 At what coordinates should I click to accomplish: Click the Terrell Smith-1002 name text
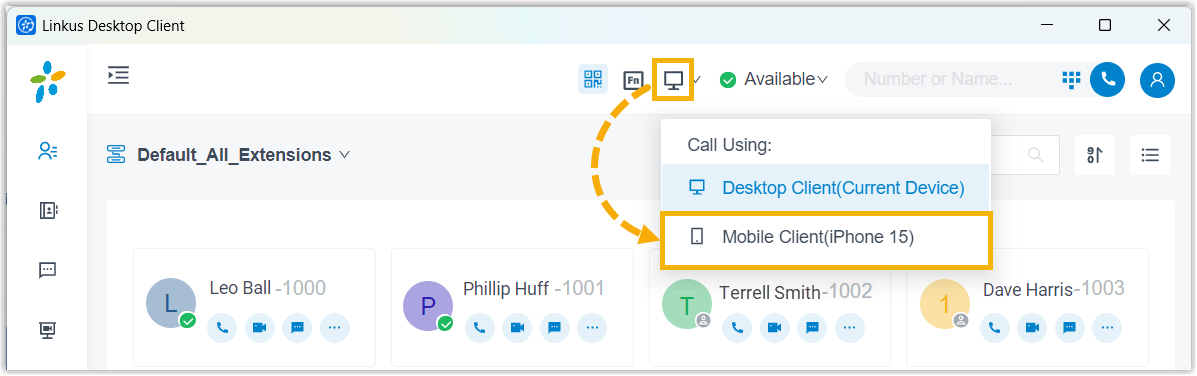tap(795, 291)
